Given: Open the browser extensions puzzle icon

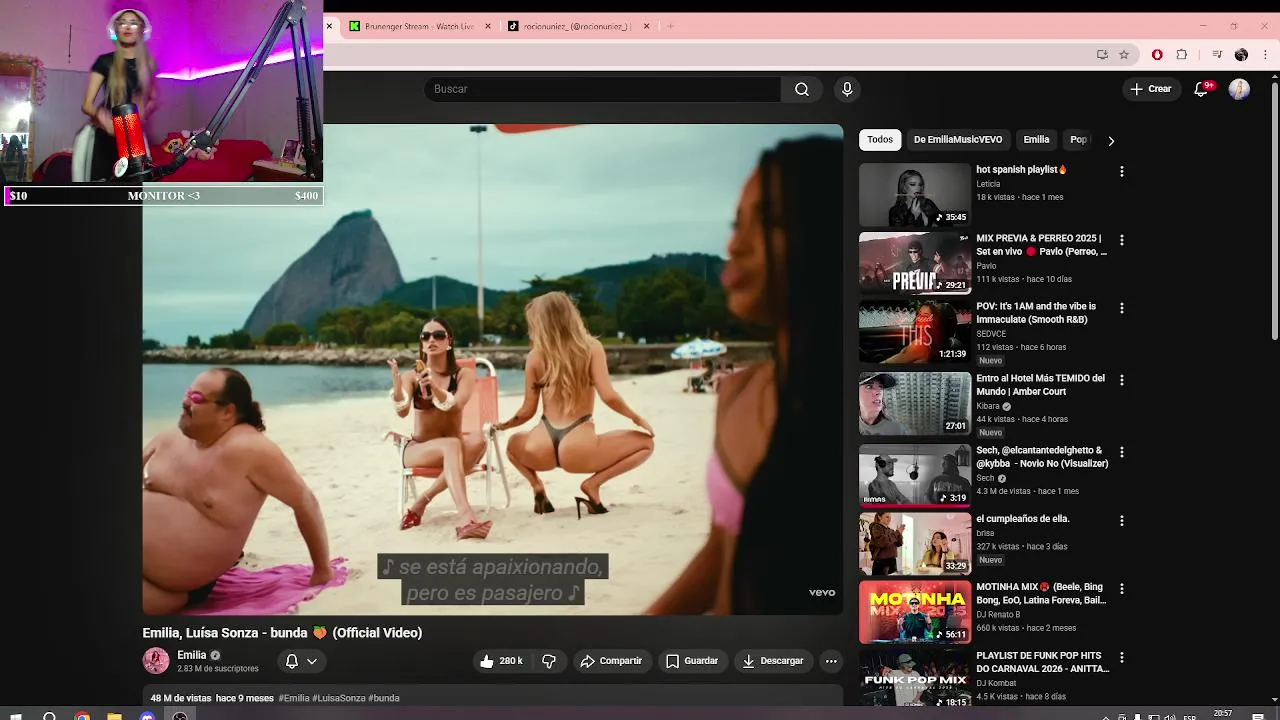Looking at the screenshot, I should (x=1182, y=55).
